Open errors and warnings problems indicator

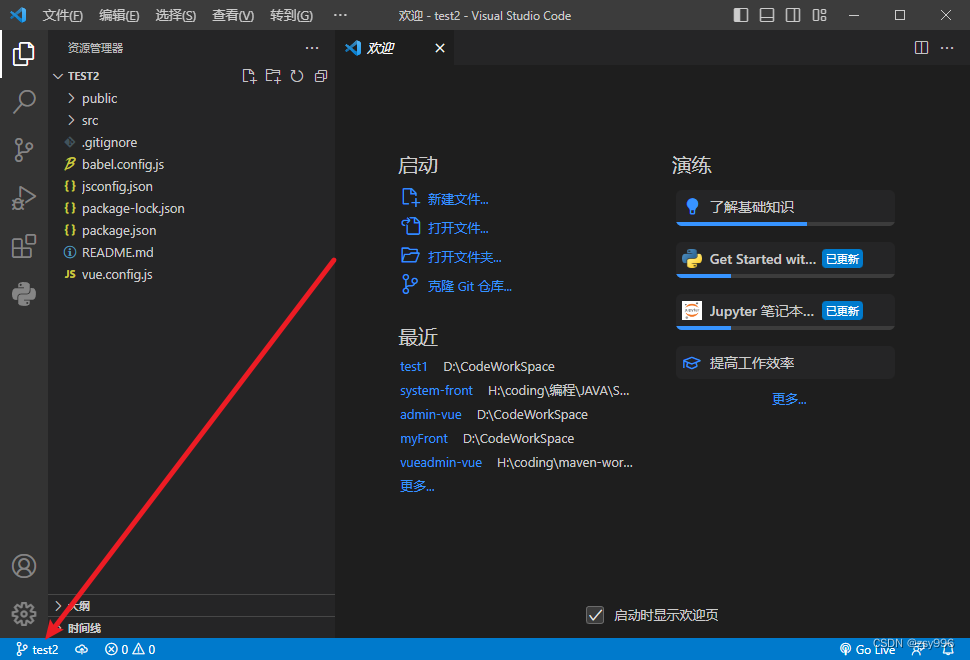pos(130,649)
